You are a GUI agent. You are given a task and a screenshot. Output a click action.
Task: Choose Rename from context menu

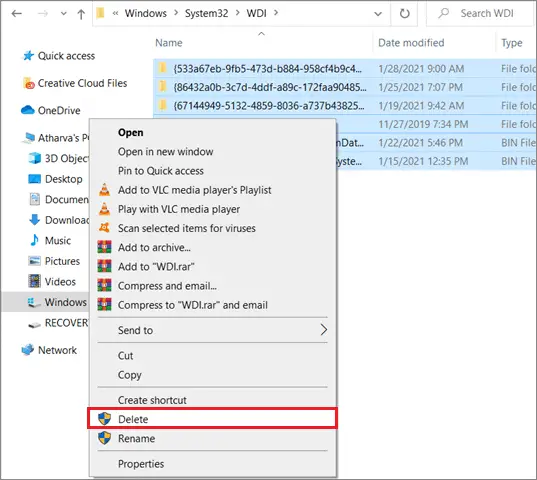136,439
